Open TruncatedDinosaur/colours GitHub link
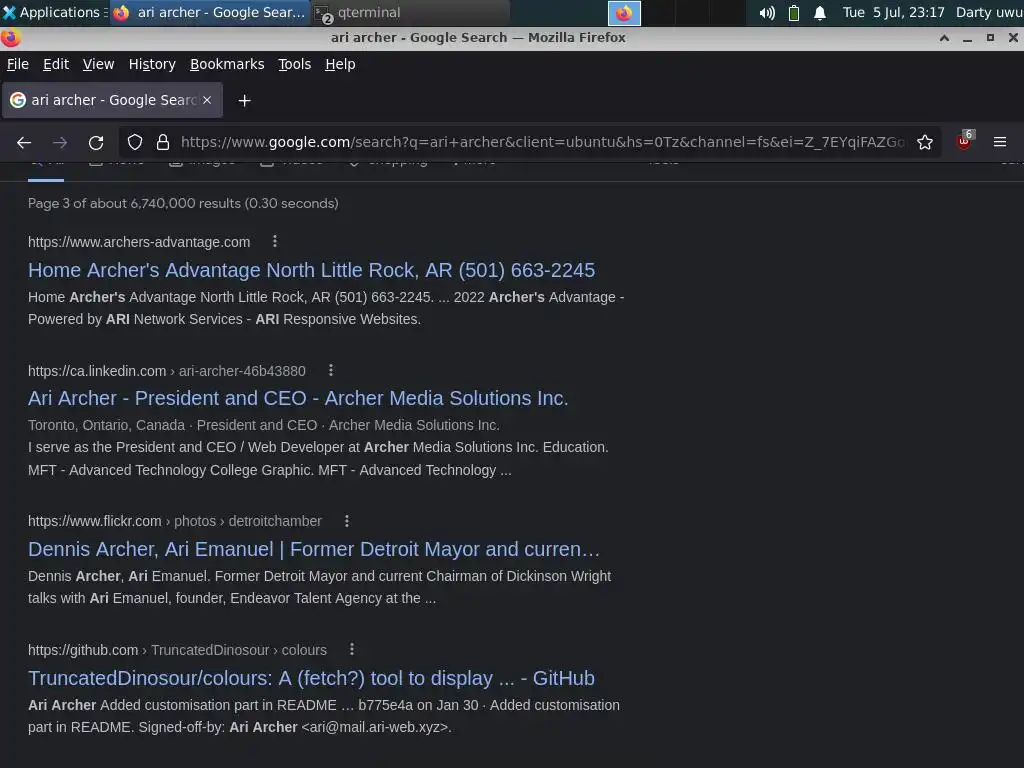1024x768 pixels. tap(311, 678)
